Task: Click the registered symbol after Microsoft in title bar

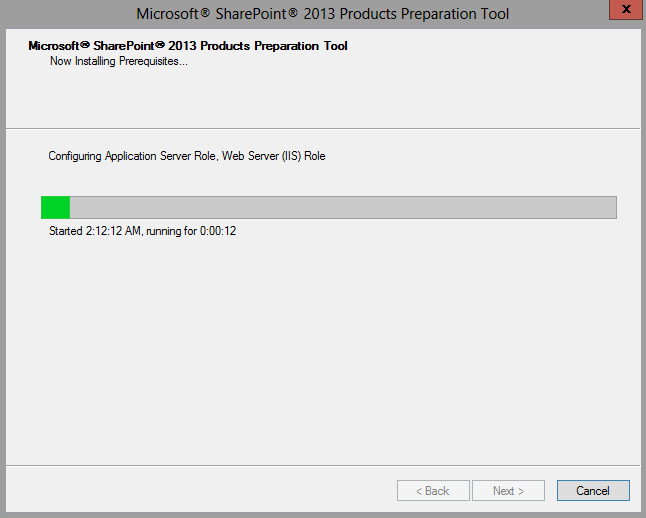Action: coord(205,12)
